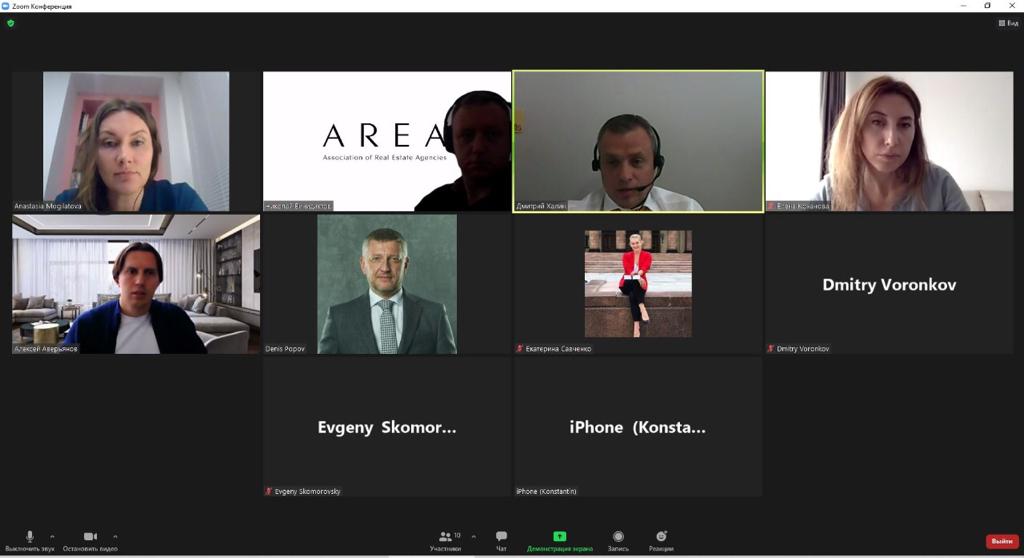Viewport: 1024px width, 558px height.
Task: Mute the microphone (Выключить звук)
Action: tap(29, 538)
